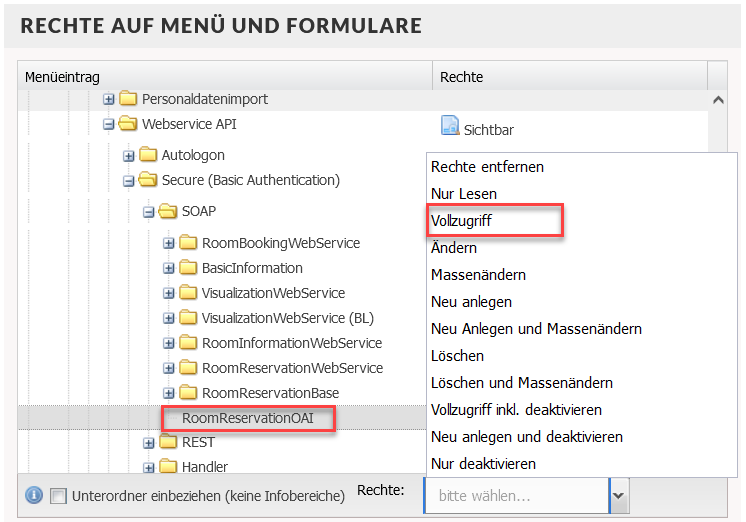The image size is (746, 522).
Task: Click the blue info icon at bottom
Action: [x=34, y=495]
